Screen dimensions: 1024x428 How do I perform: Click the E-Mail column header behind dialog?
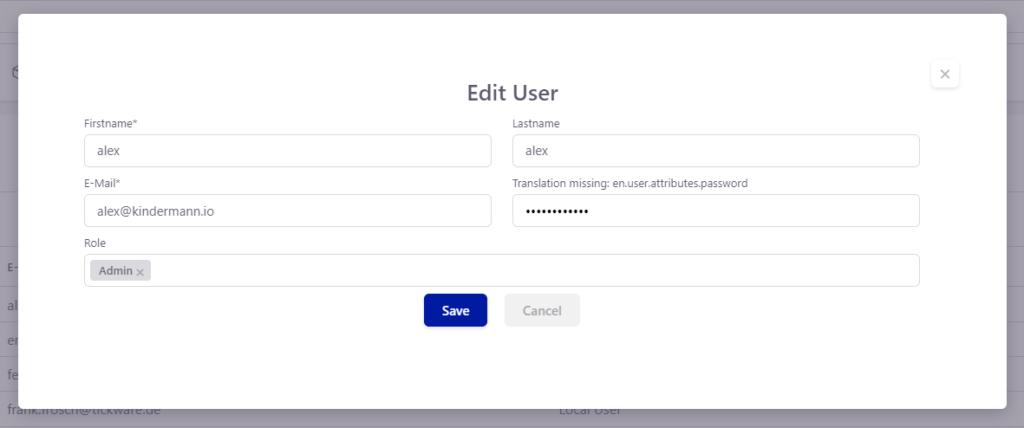(x=10, y=268)
